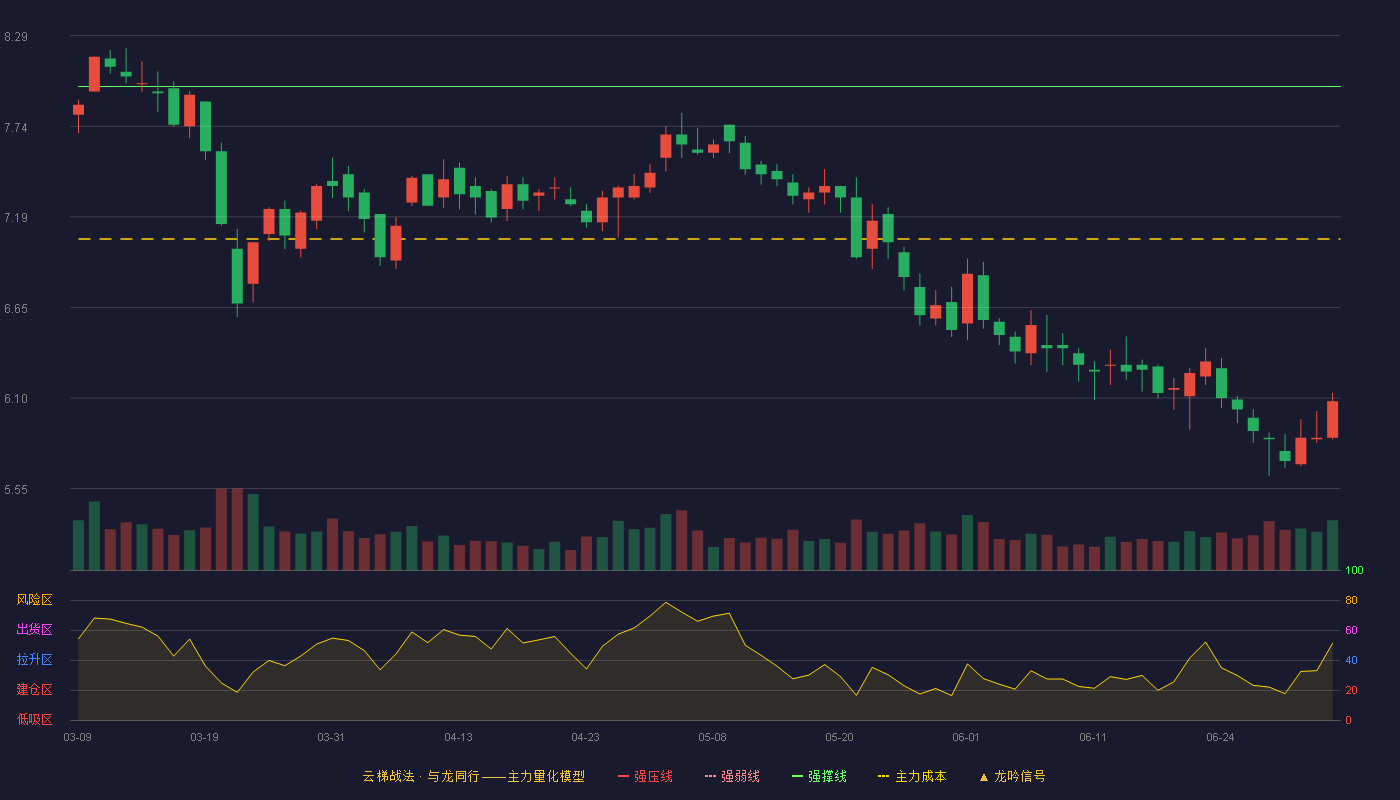This screenshot has width=1400, height=800.
Task: Select the 拉升区 zone label
Action: click(34, 660)
